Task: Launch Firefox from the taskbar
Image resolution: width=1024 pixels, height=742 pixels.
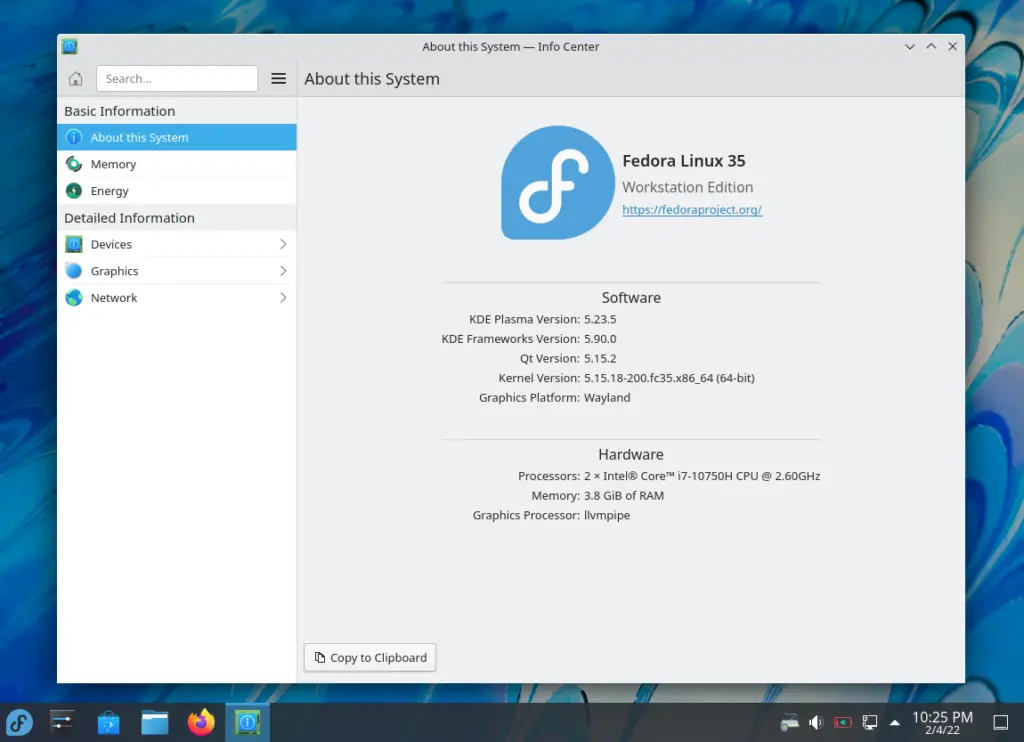Action: coord(200,721)
